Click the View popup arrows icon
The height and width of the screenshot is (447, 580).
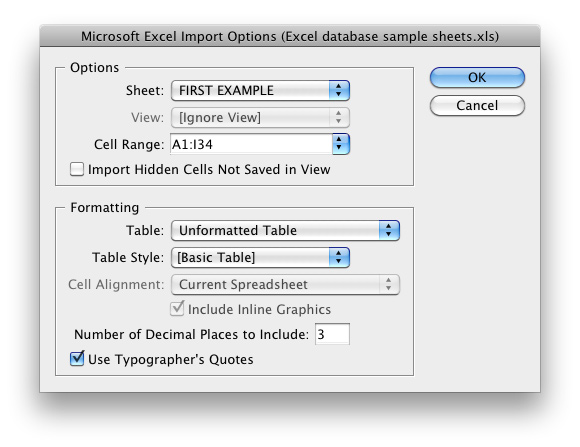339,117
